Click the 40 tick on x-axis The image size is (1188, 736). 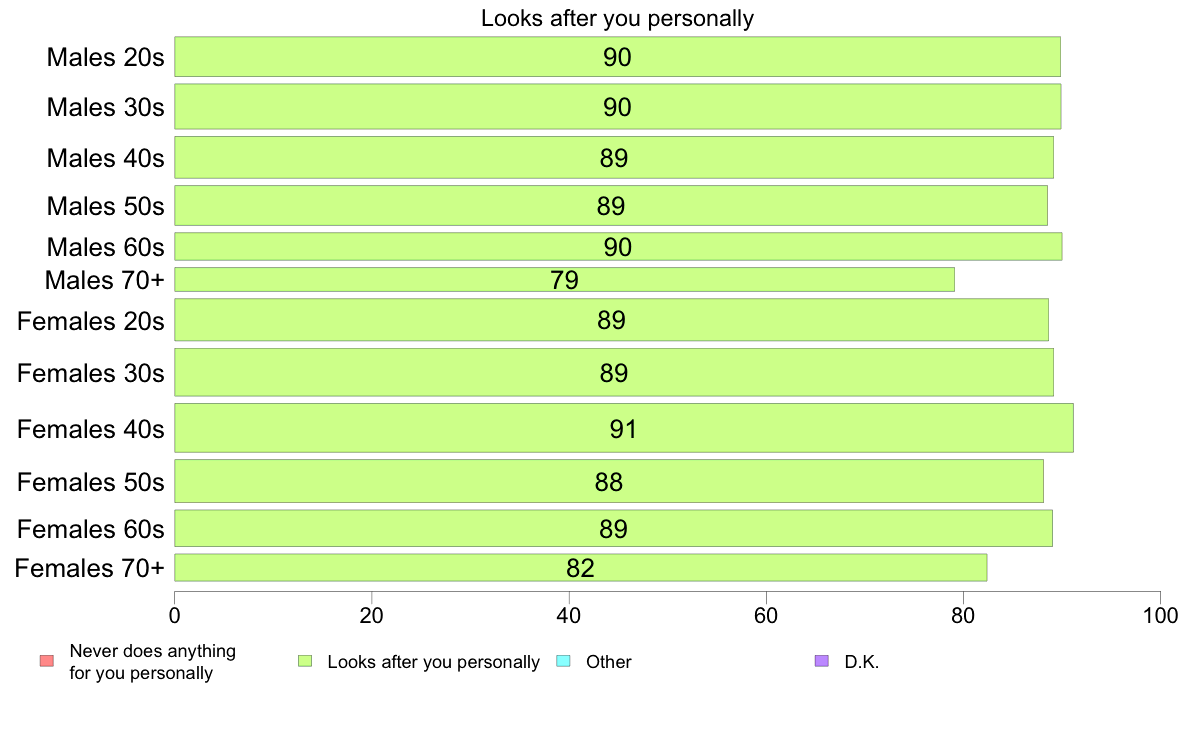569,615
